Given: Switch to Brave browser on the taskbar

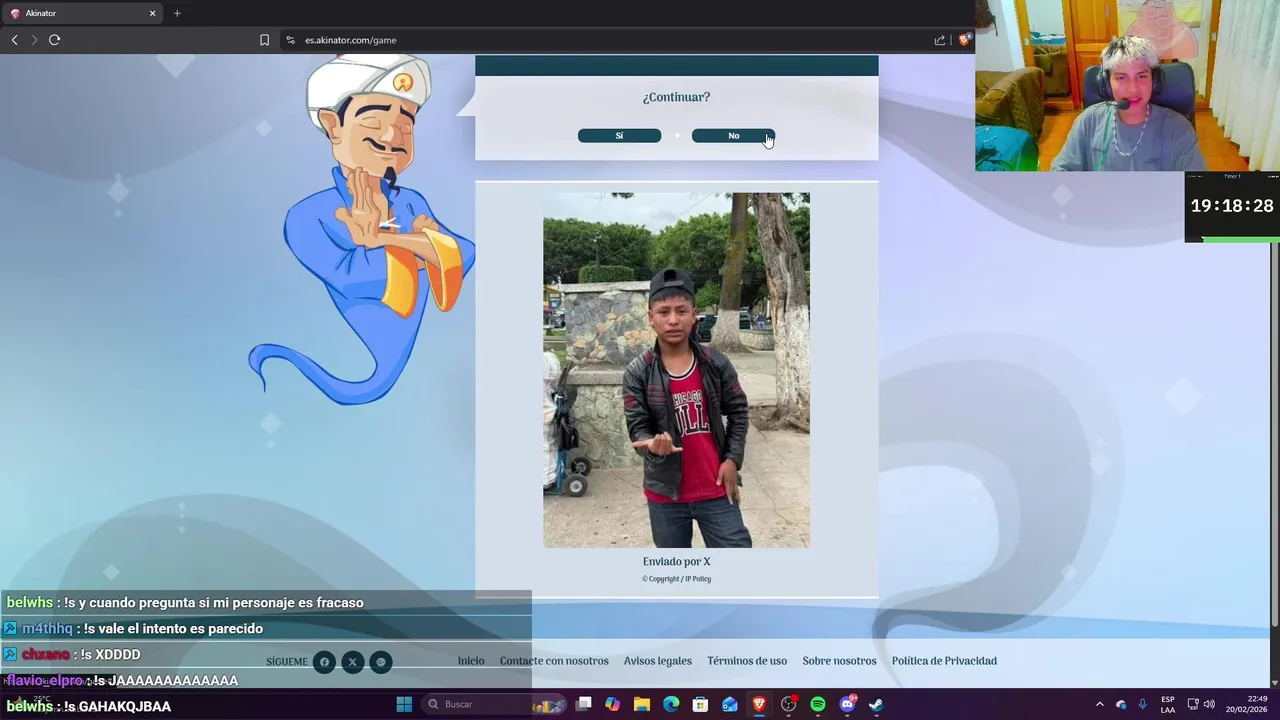Looking at the screenshot, I should click(x=759, y=704).
